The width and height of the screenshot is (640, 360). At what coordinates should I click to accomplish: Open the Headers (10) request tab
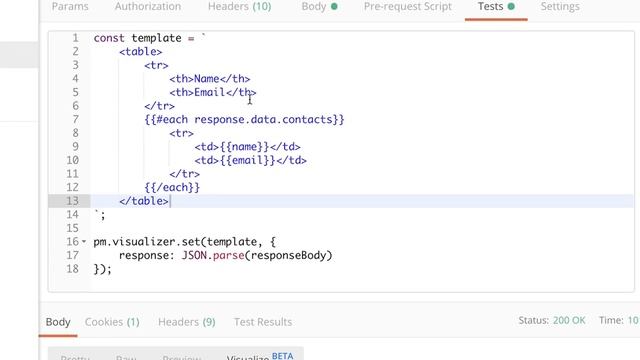click(x=240, y=7)
